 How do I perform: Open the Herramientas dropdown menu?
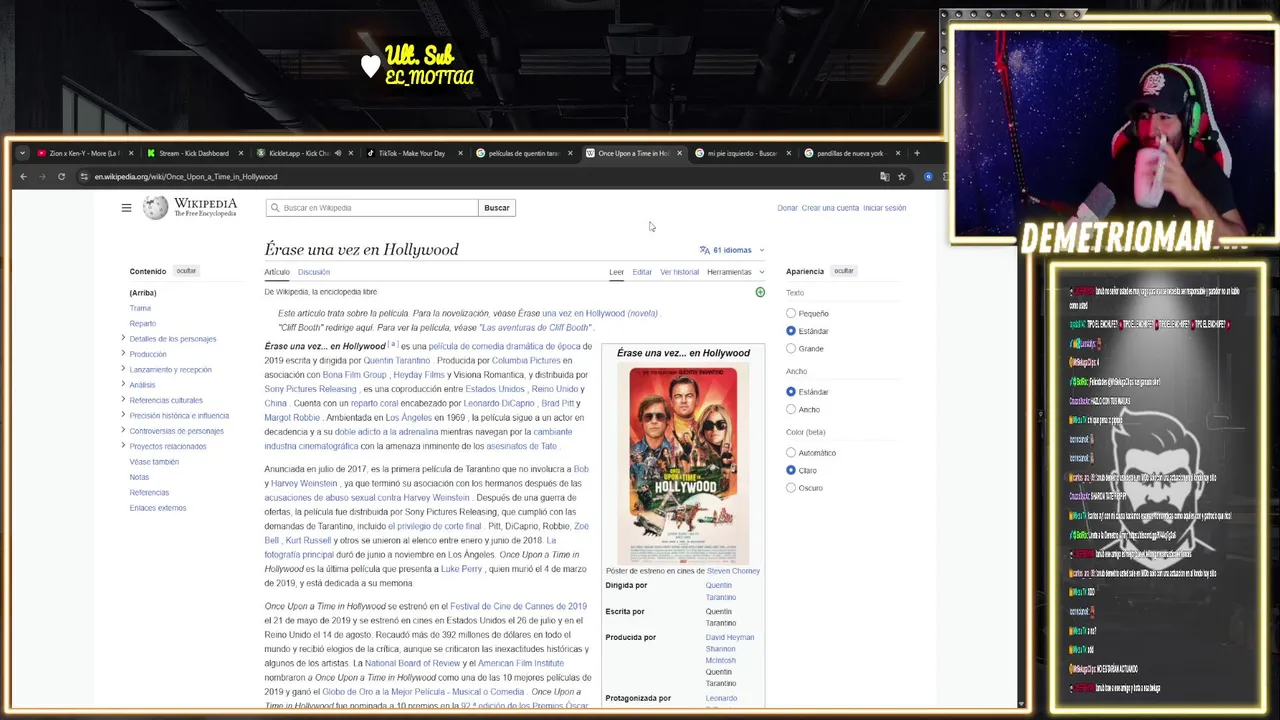735,272
